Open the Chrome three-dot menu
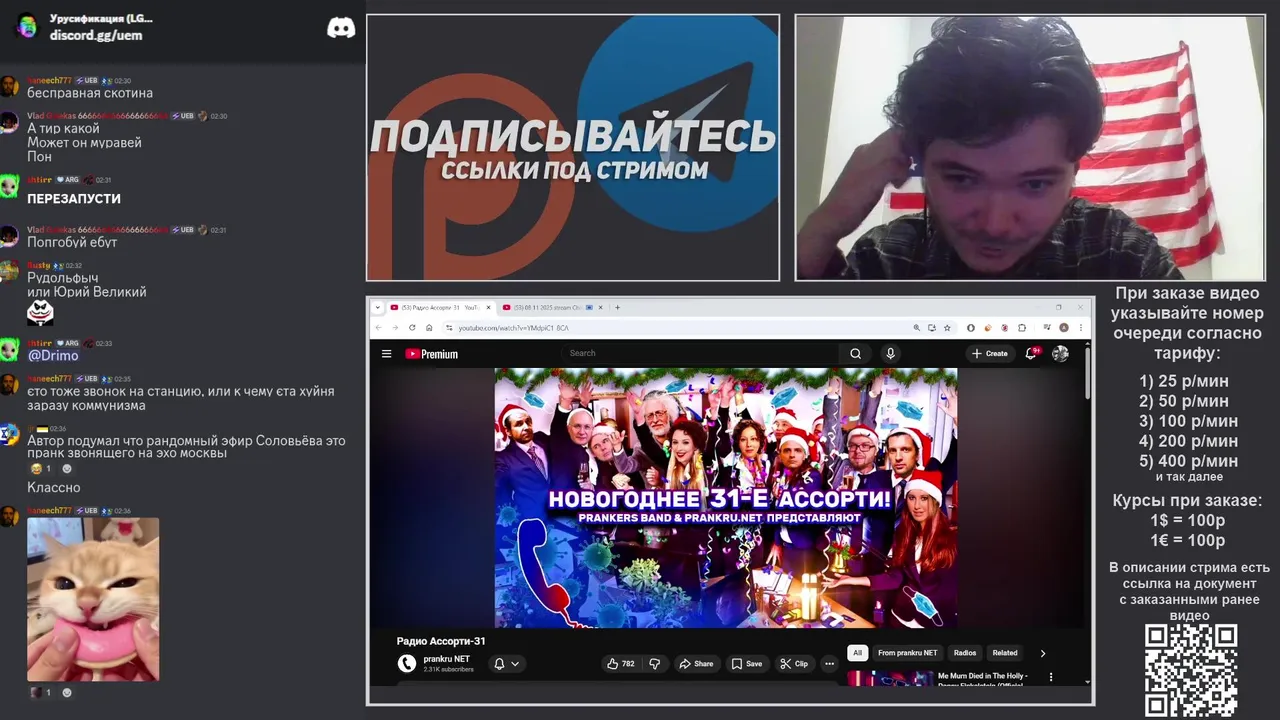The image size is (1280, 720). pyautogui.click(x=1080, y=327)
